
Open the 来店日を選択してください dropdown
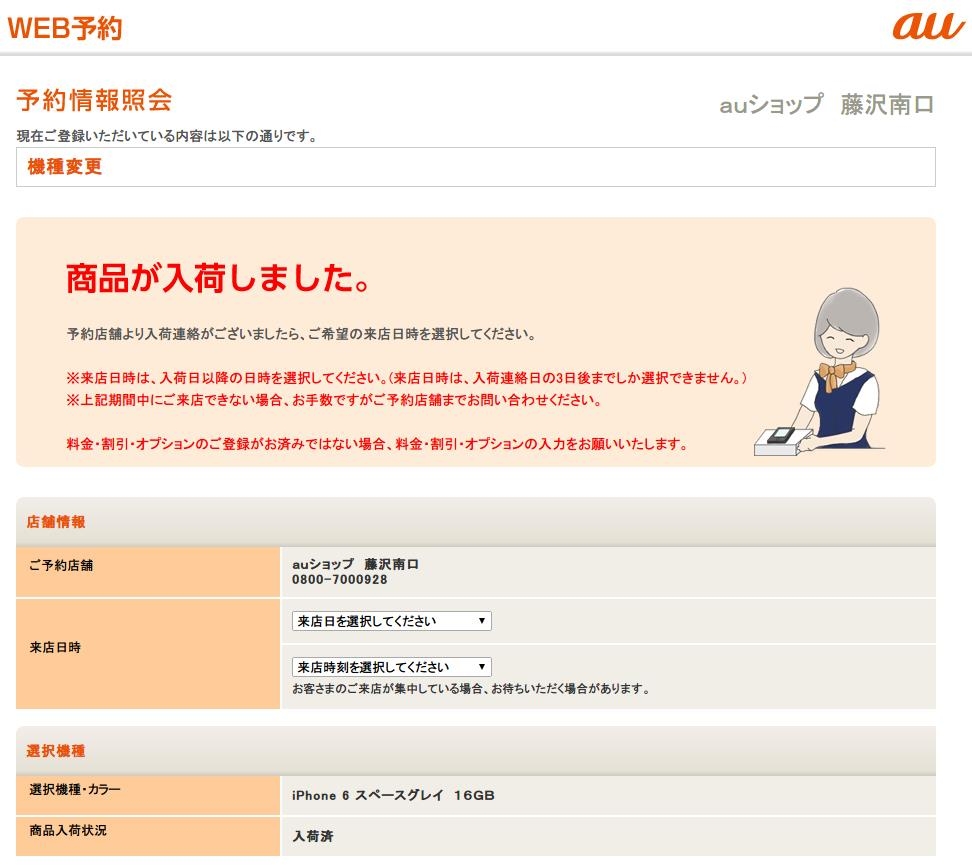(391, 621)
